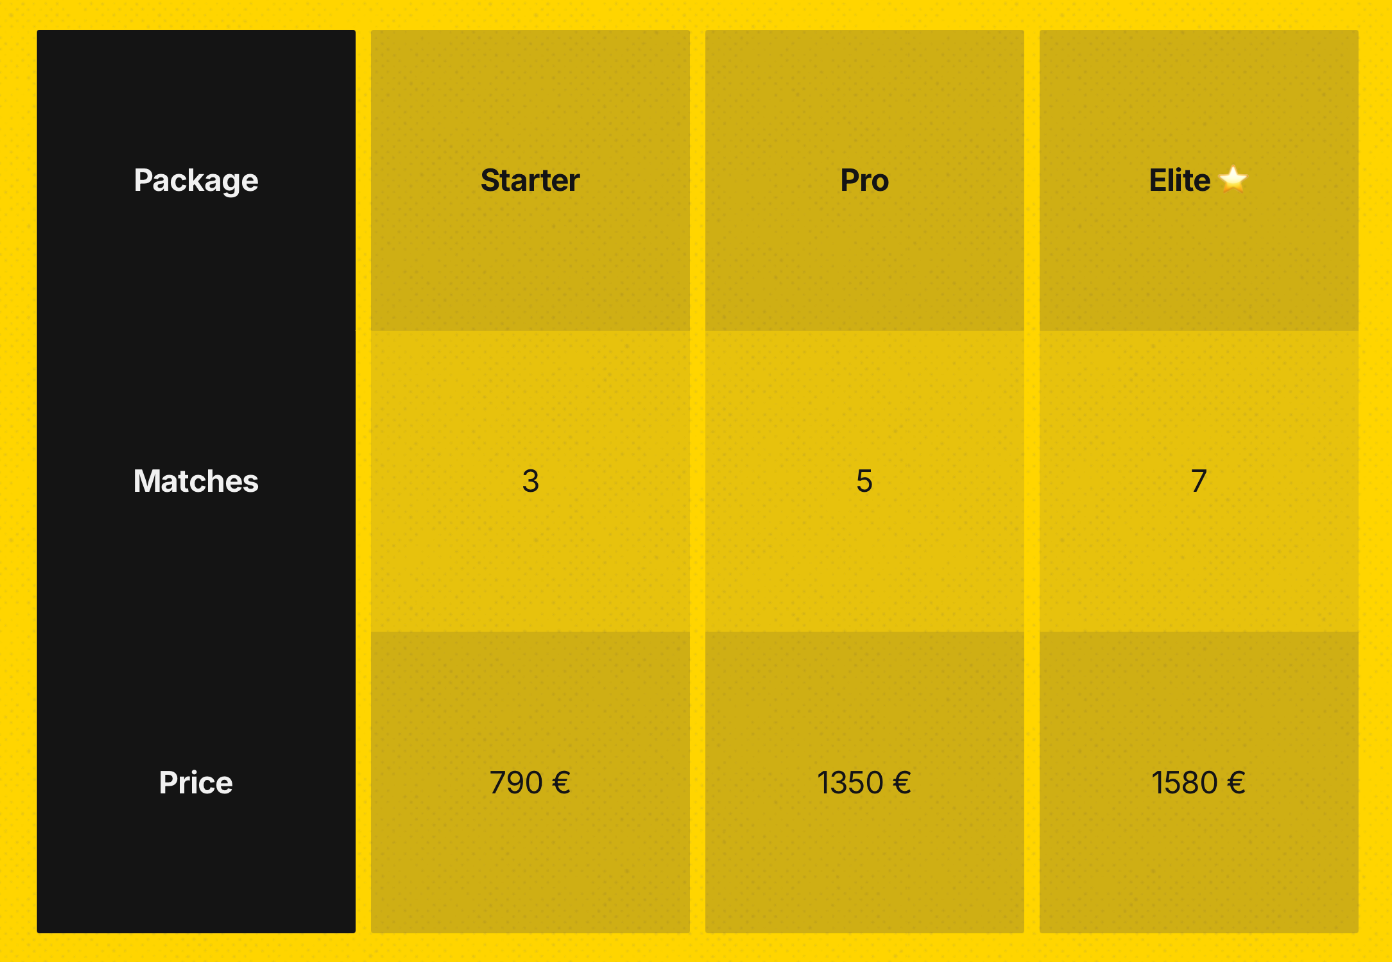Screen dimensions: 1392x962
Task: Select the Starter package header
Action: (x=530, y=180)
